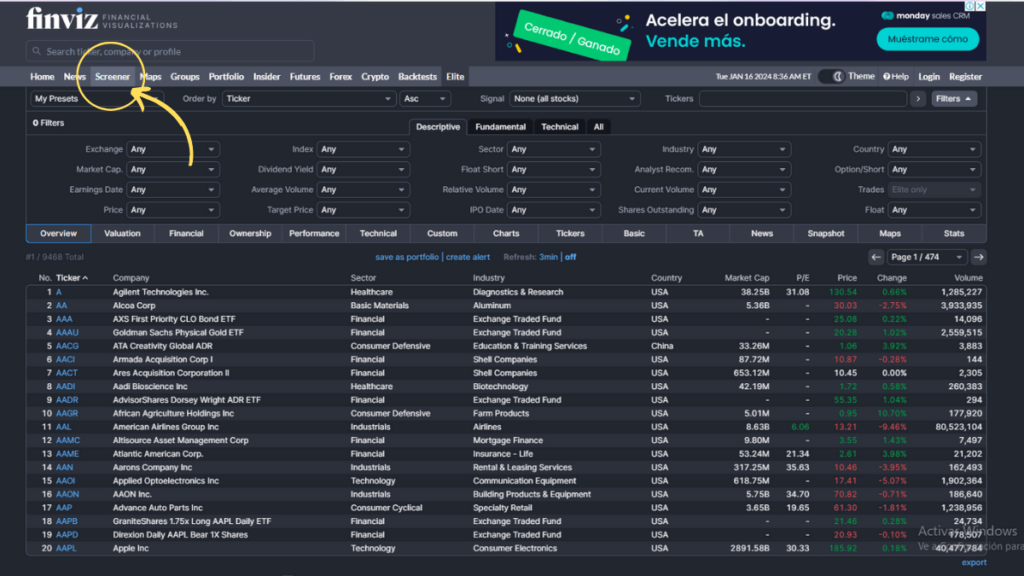Image resolution: width=1024 pixels, height=576 pixels.
Task: Toggle the dark Theme switch
Action: (x=831, y=76)
